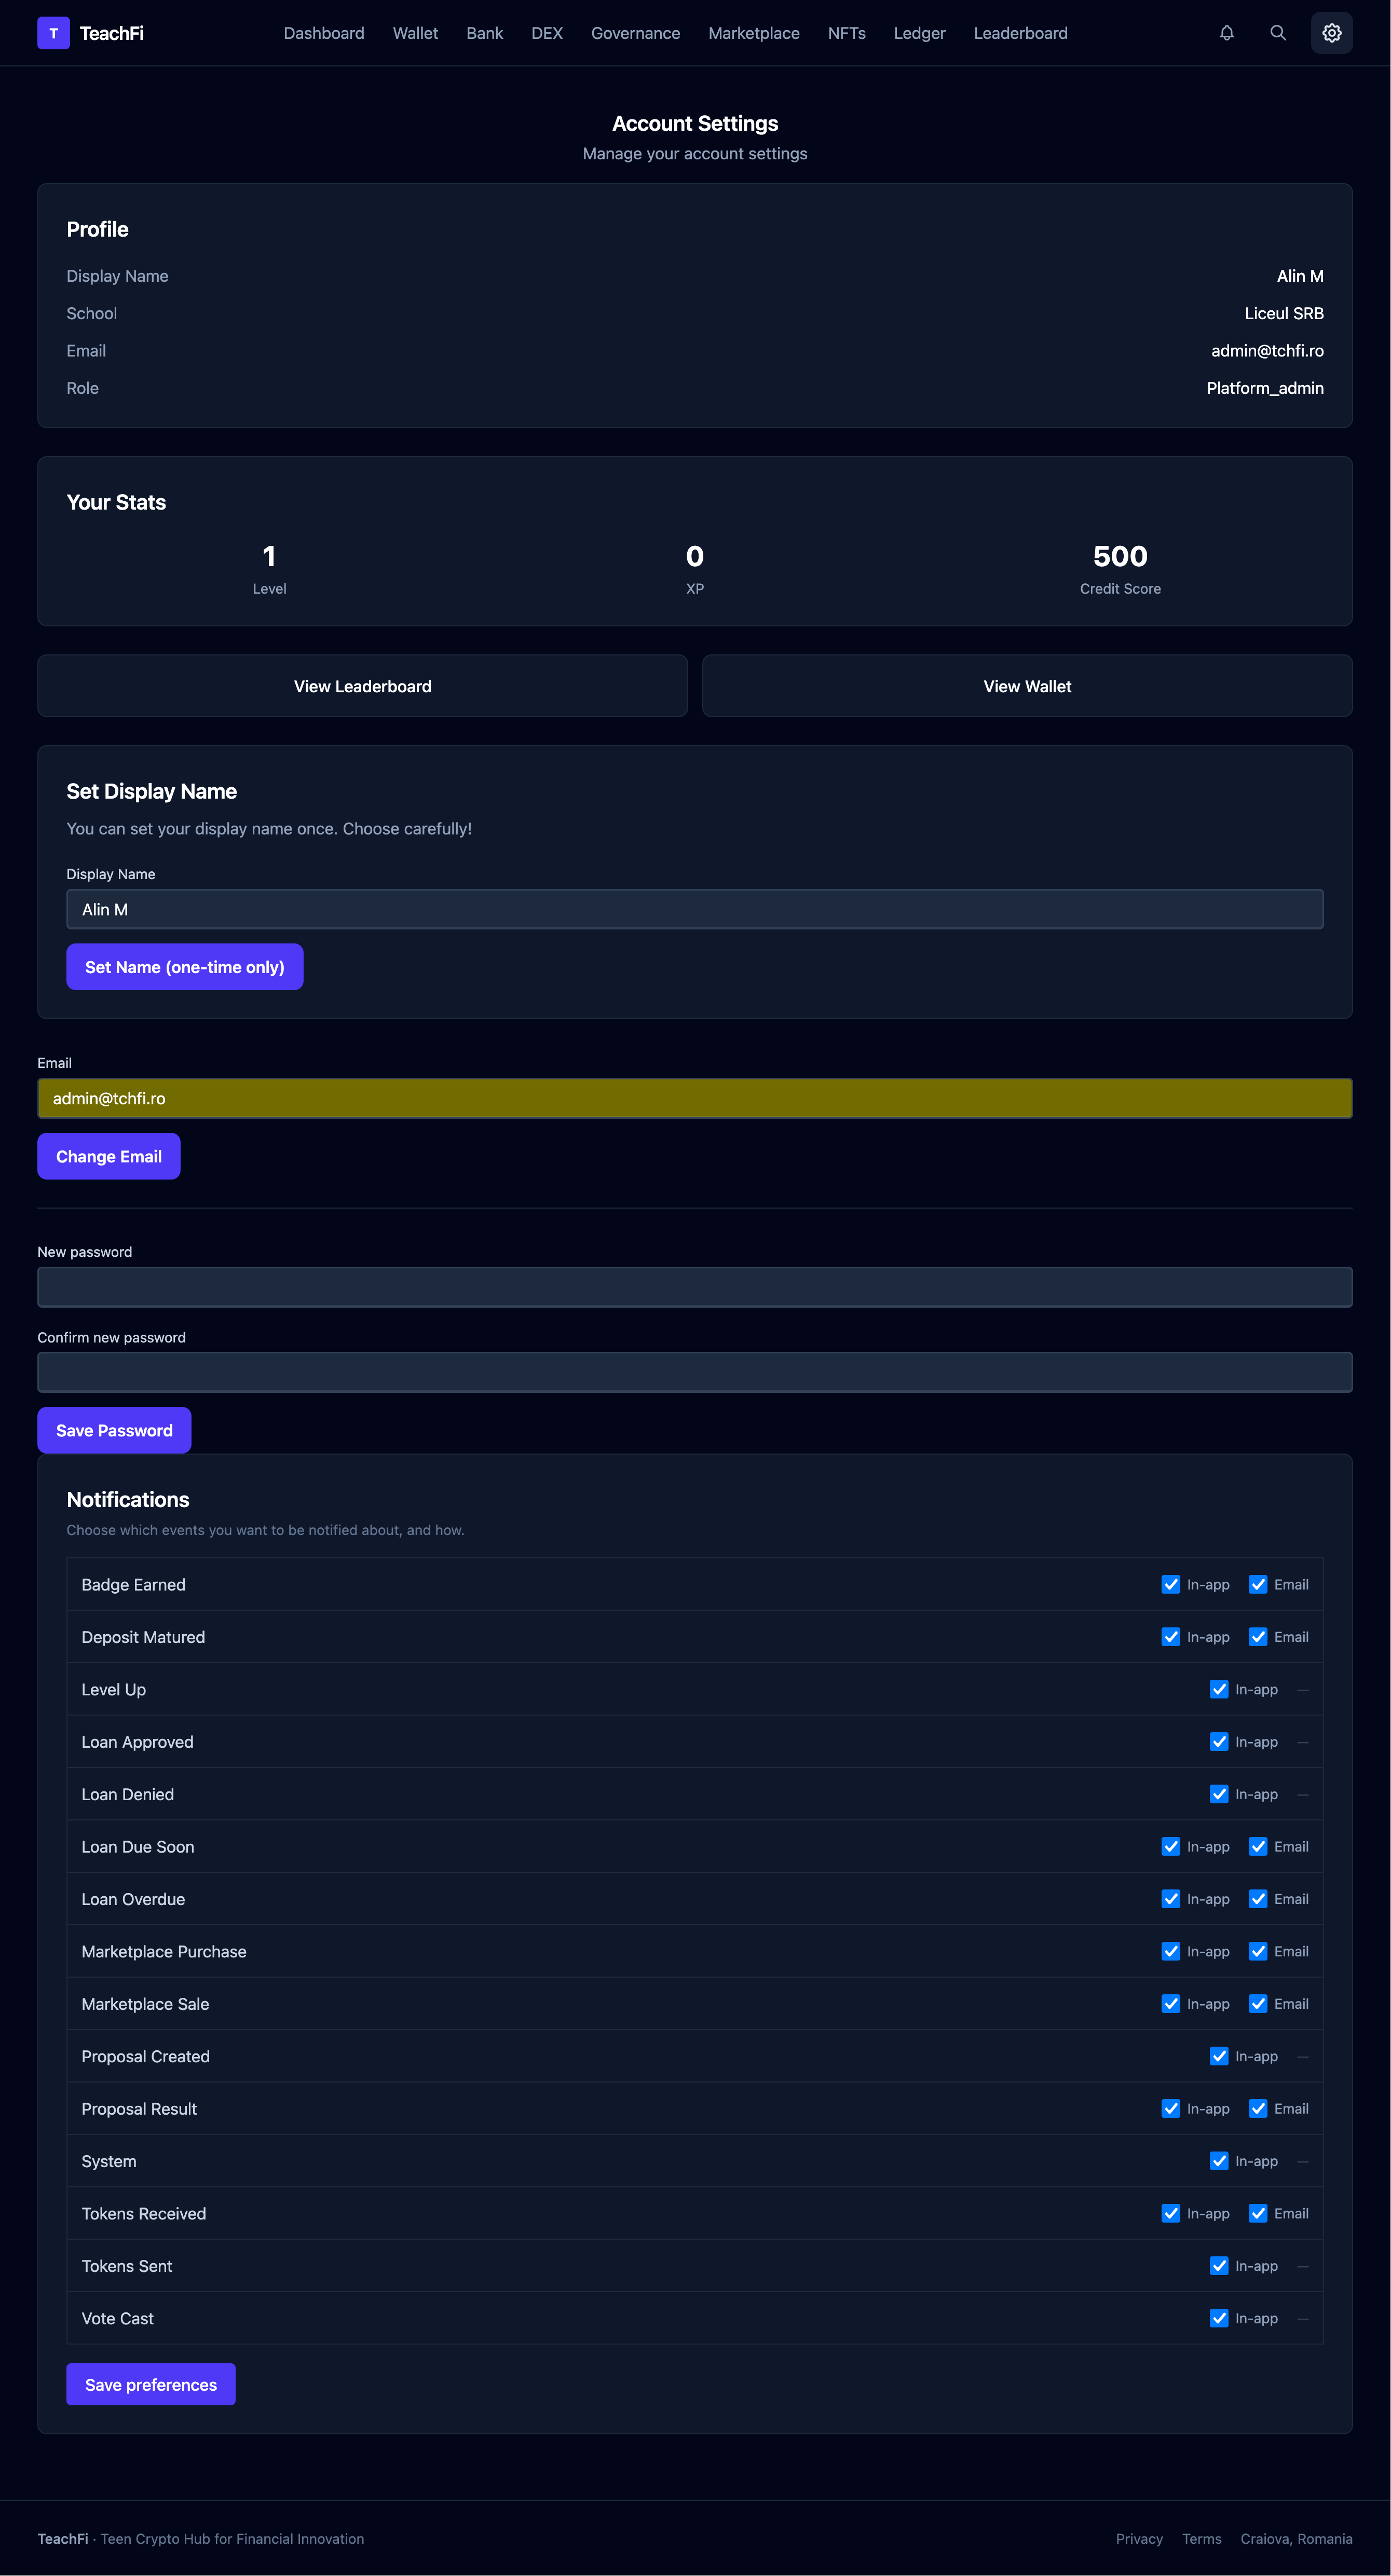Screen dimensions: 1391x2576
Task: Toggle Level Up In-app checkbox
Action: point(1218,1689)
